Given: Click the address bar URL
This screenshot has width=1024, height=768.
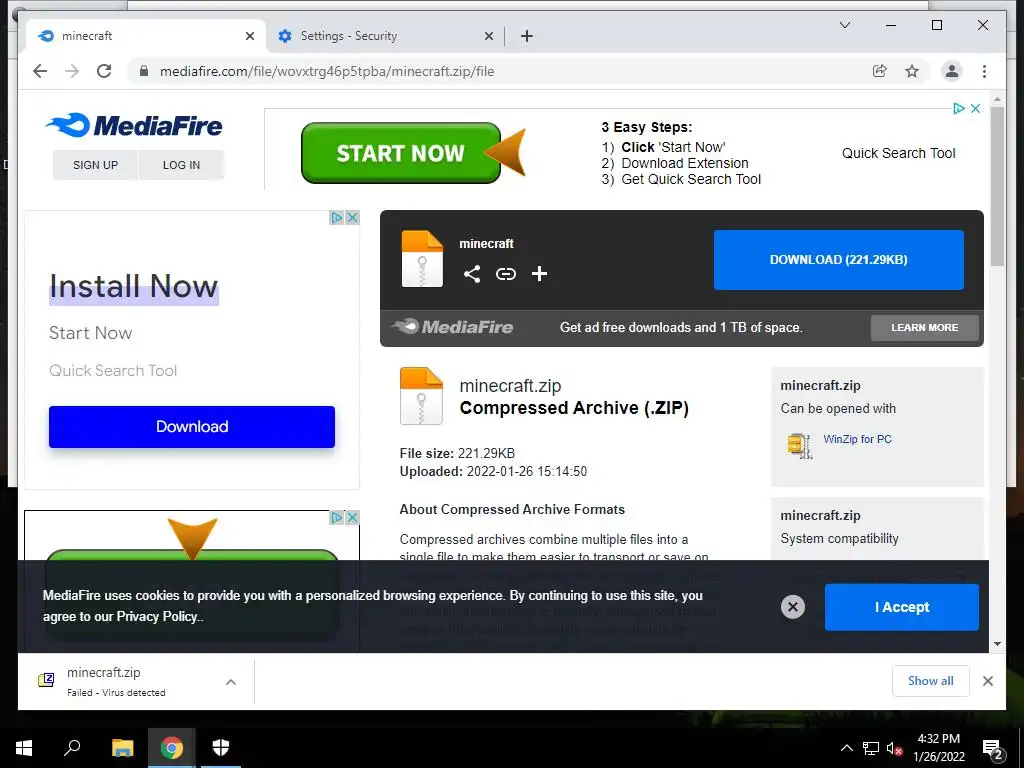Looking at the screenshot, I should pyautogui.click(x=327, y=71).
